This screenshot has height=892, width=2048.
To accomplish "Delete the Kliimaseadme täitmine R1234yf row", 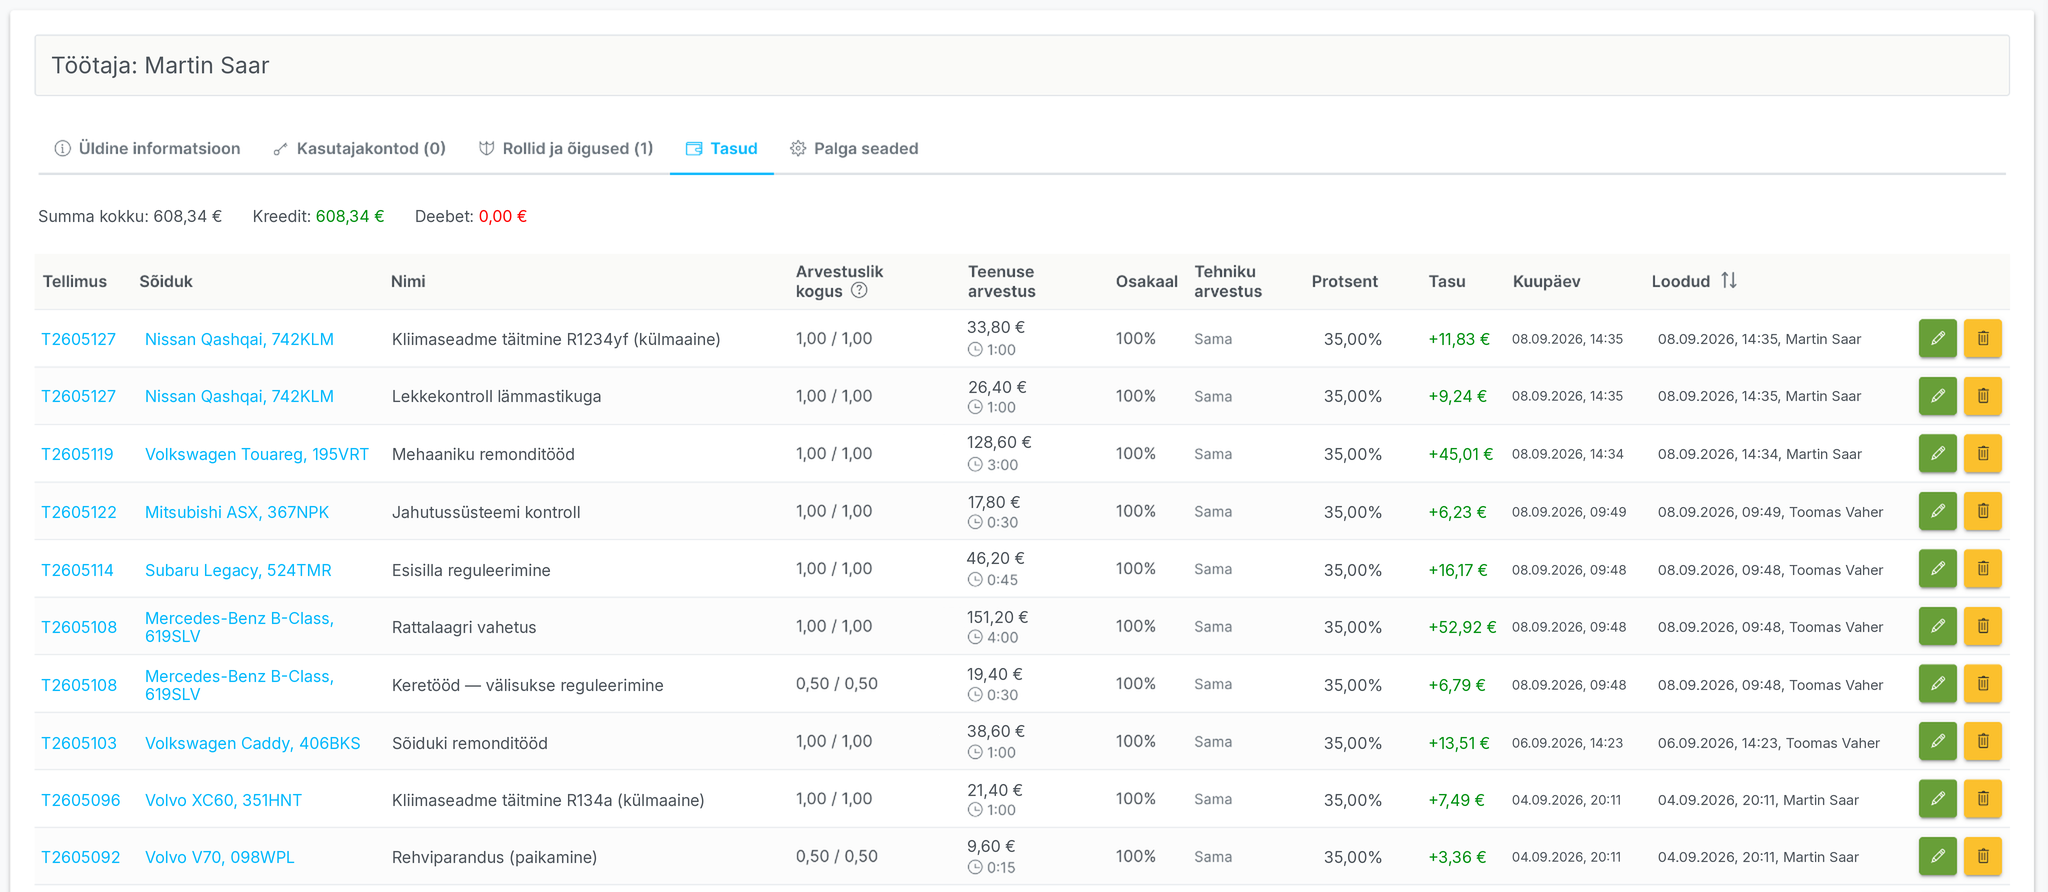I will [1982, 338].
